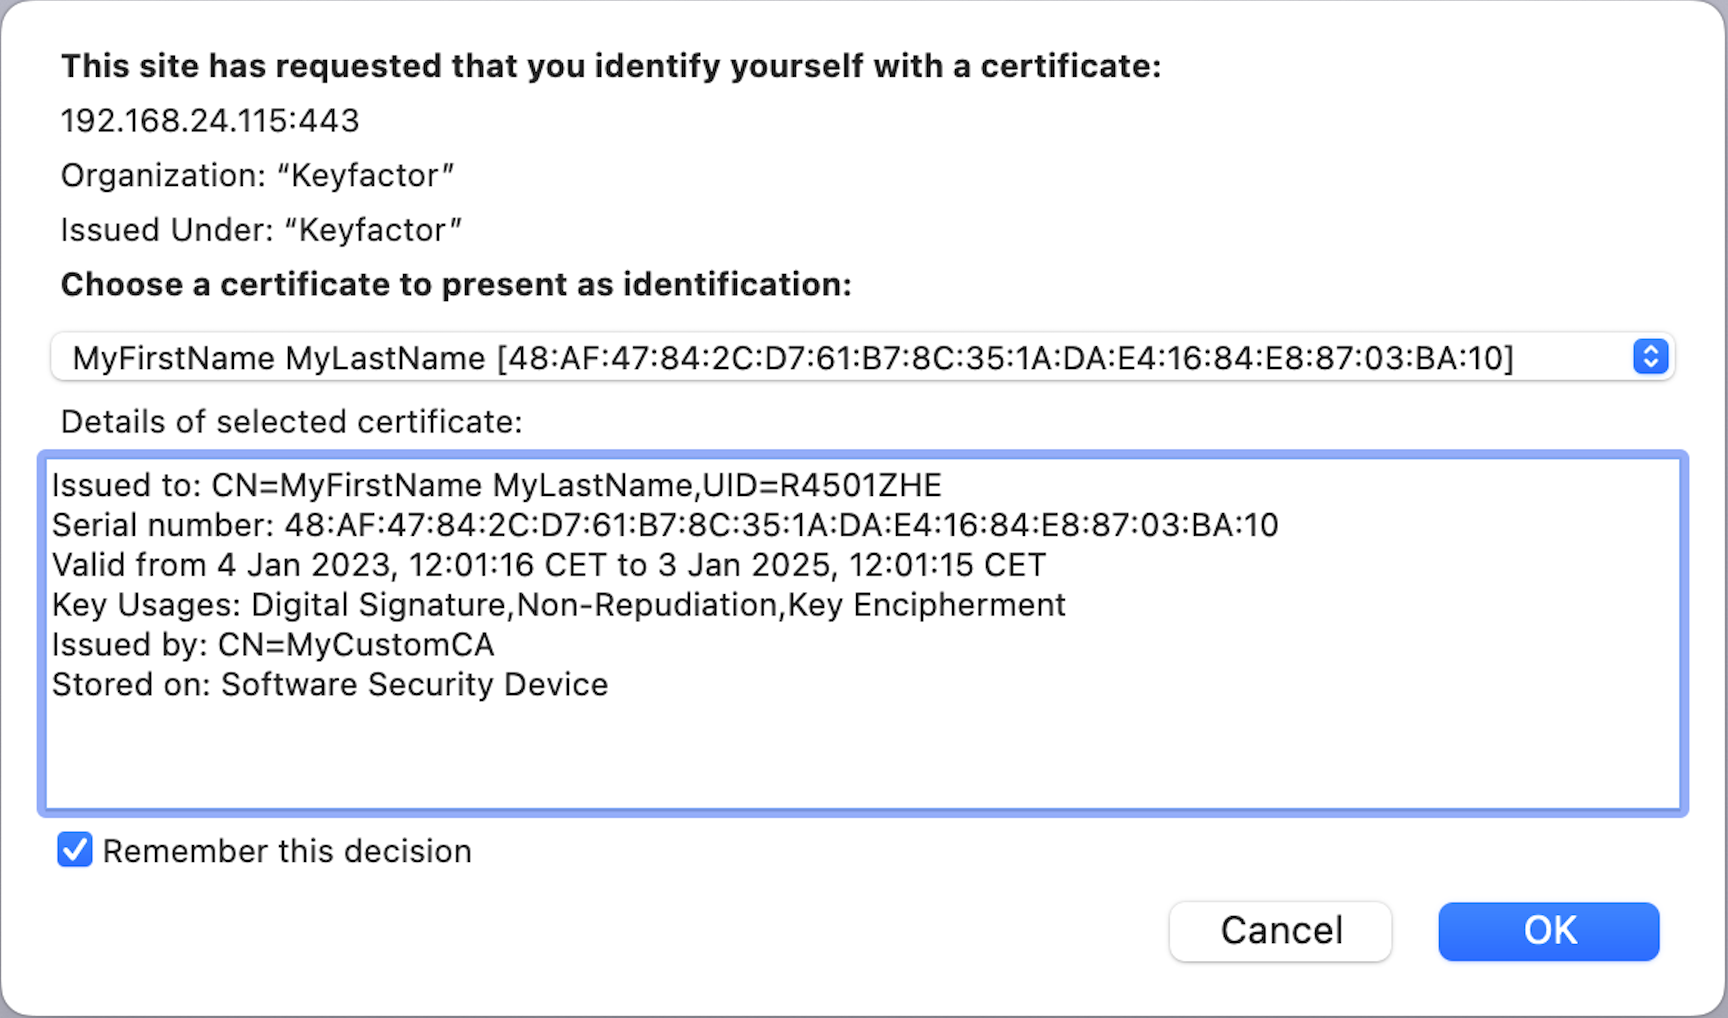Click the Organization "Keyfactor" text

(x=257, y=176)
